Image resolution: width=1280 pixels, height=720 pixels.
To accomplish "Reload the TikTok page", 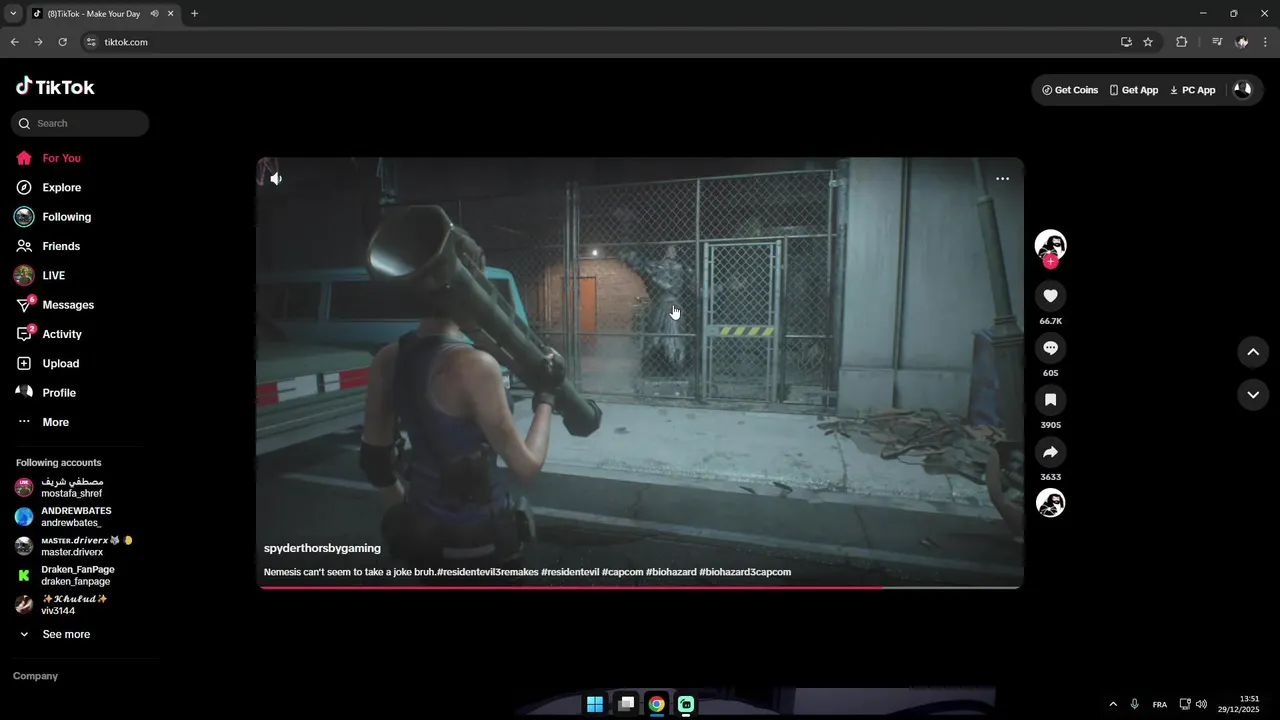I will pyautogui.click(x=62, y=42).
